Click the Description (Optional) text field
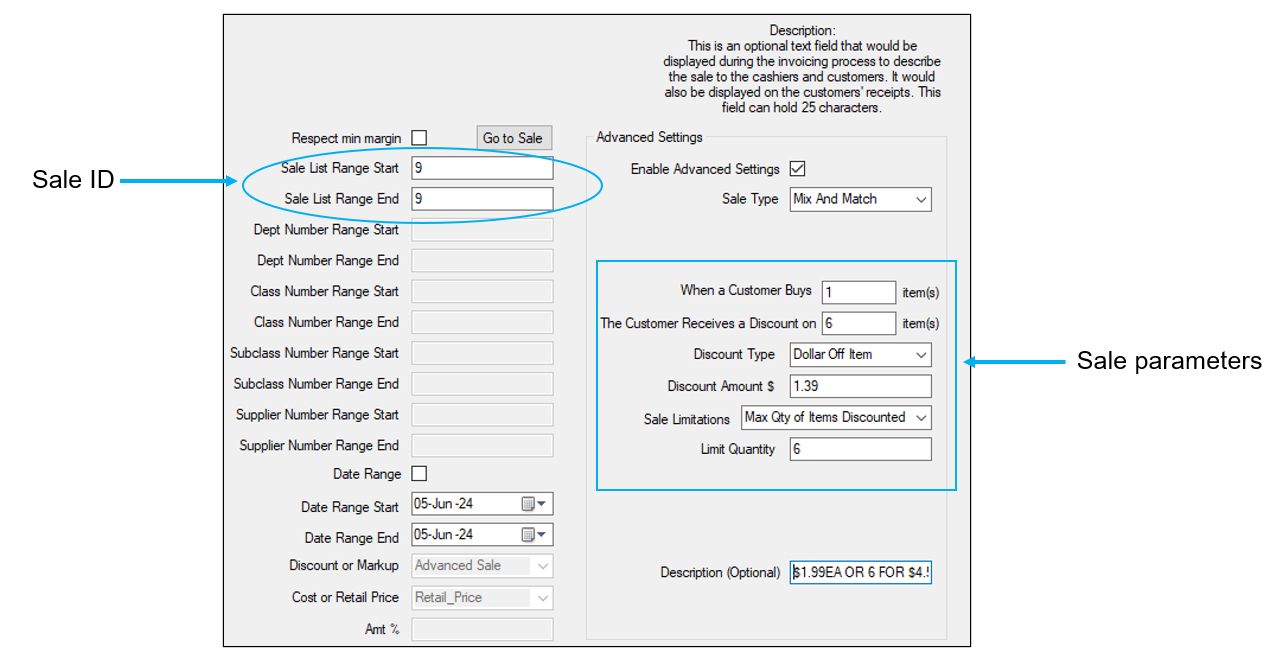This screenshot has width=1274, height=654. [860, 573]
